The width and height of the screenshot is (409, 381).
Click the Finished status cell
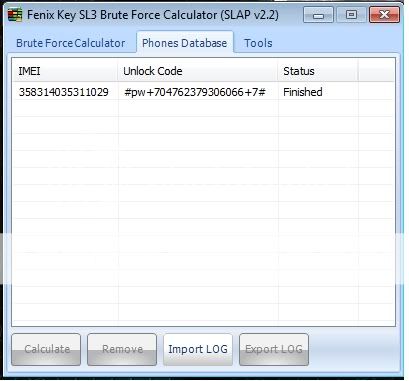coord(303,92)
